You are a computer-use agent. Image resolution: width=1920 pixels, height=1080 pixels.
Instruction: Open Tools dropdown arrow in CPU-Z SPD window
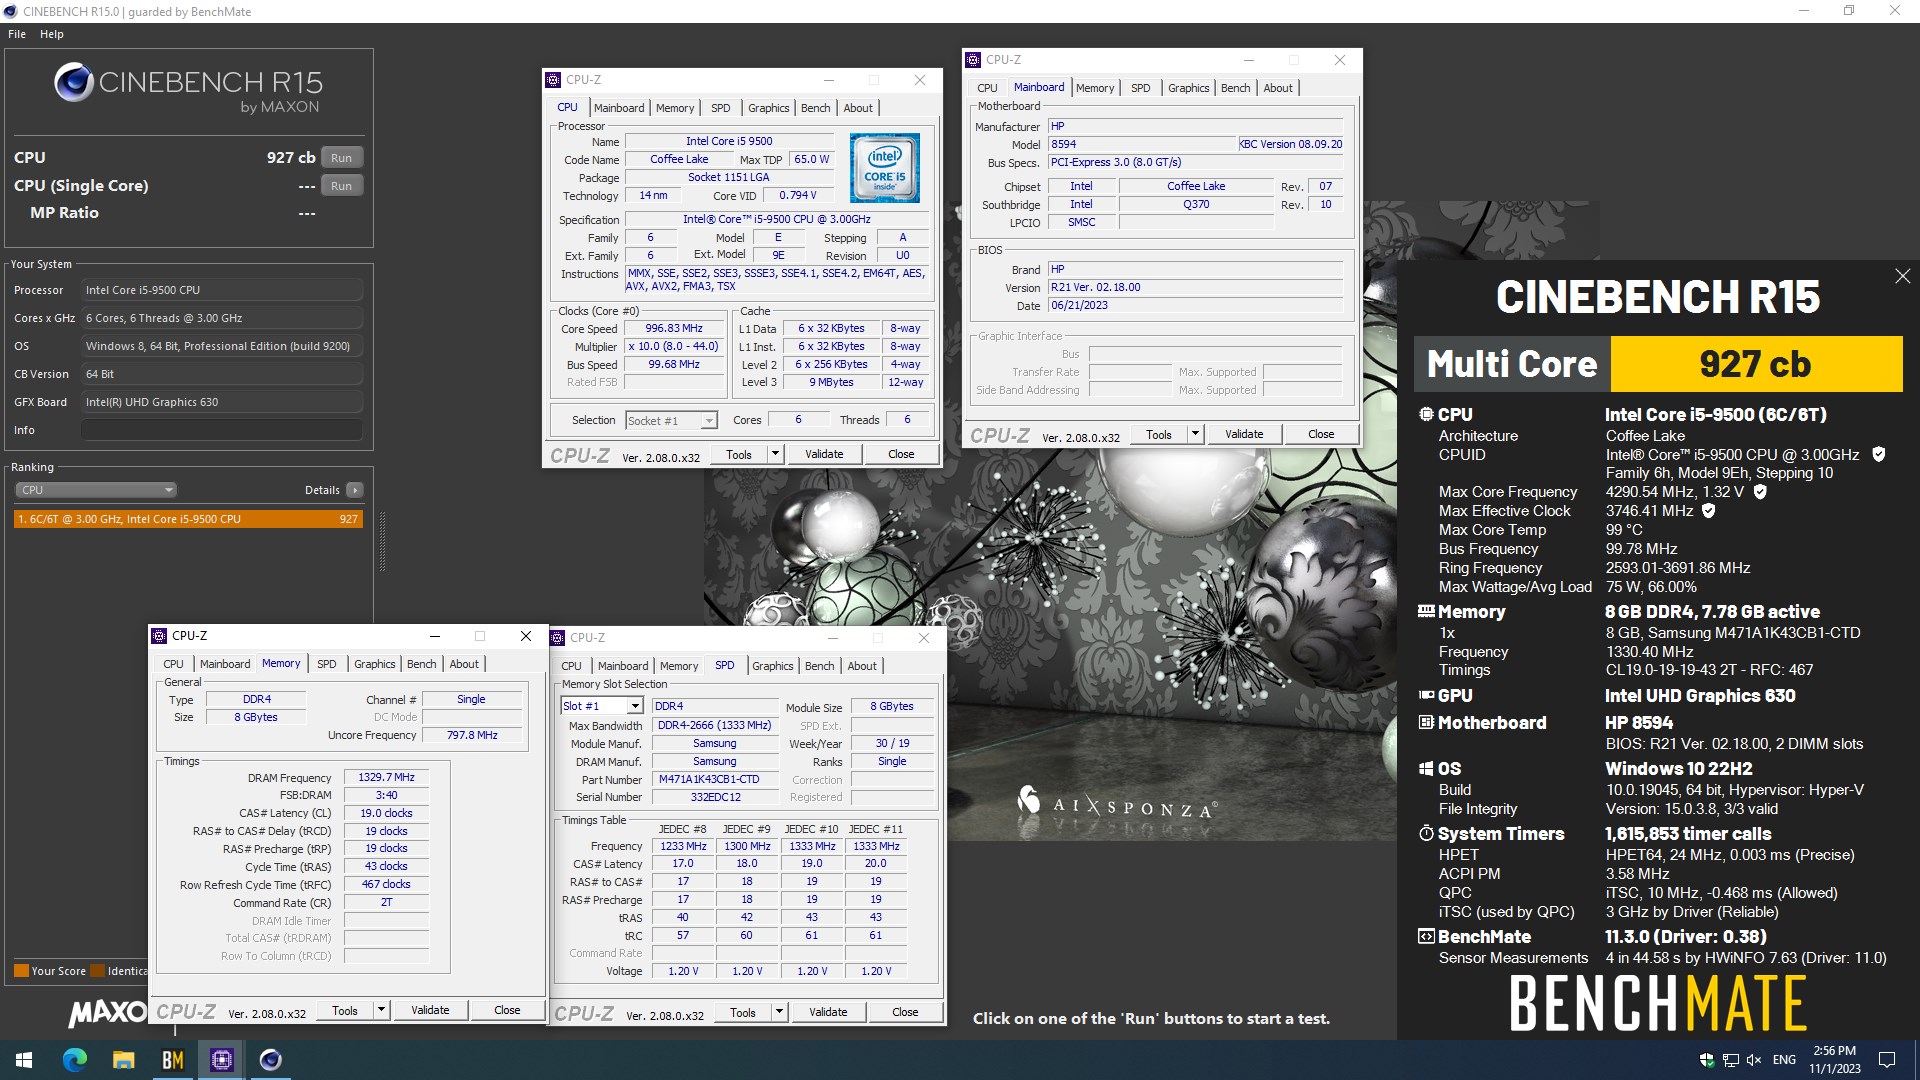(x=778, y=1012)
